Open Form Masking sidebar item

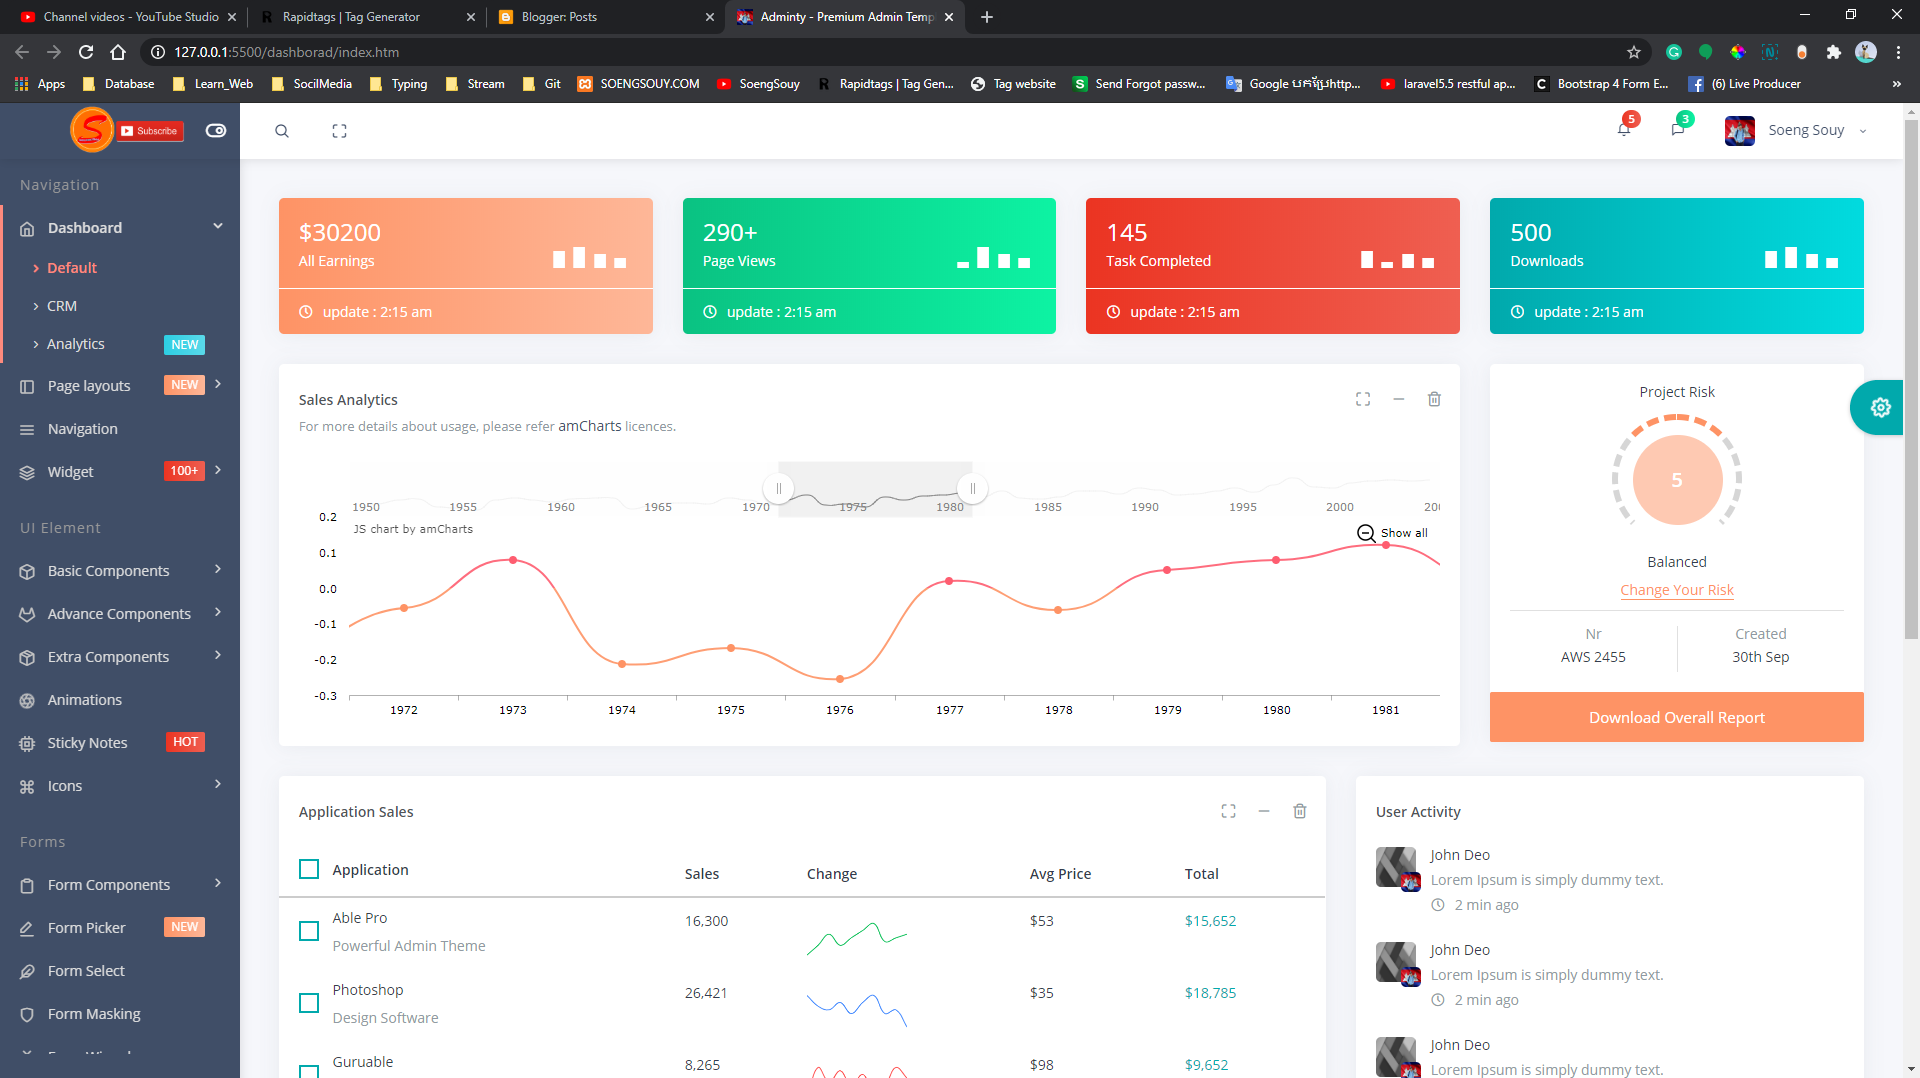pyautogui.click(x=120, y=1014)
